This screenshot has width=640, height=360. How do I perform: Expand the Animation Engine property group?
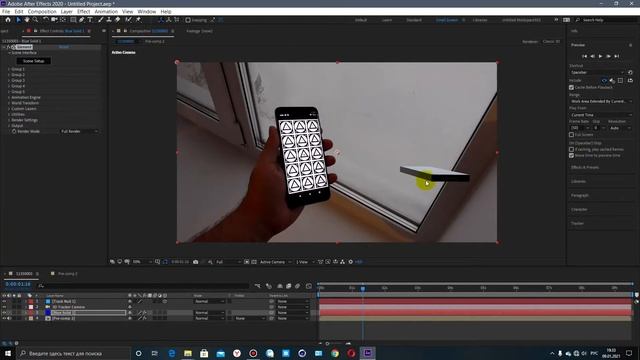(x=9, y=98)
